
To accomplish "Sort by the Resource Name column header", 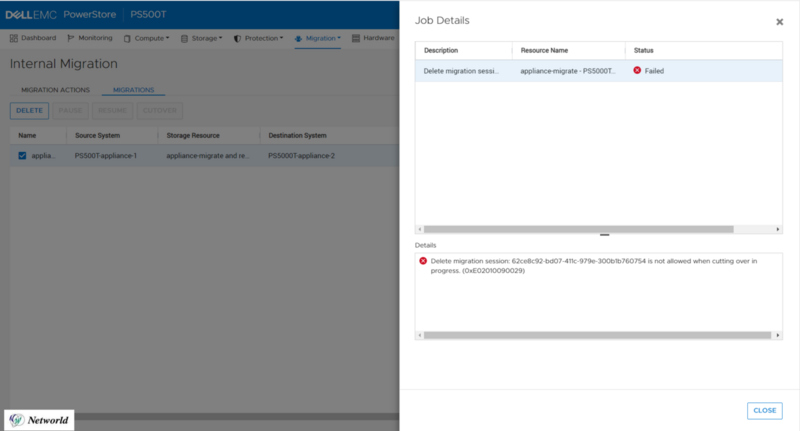I will coord(544,50).
